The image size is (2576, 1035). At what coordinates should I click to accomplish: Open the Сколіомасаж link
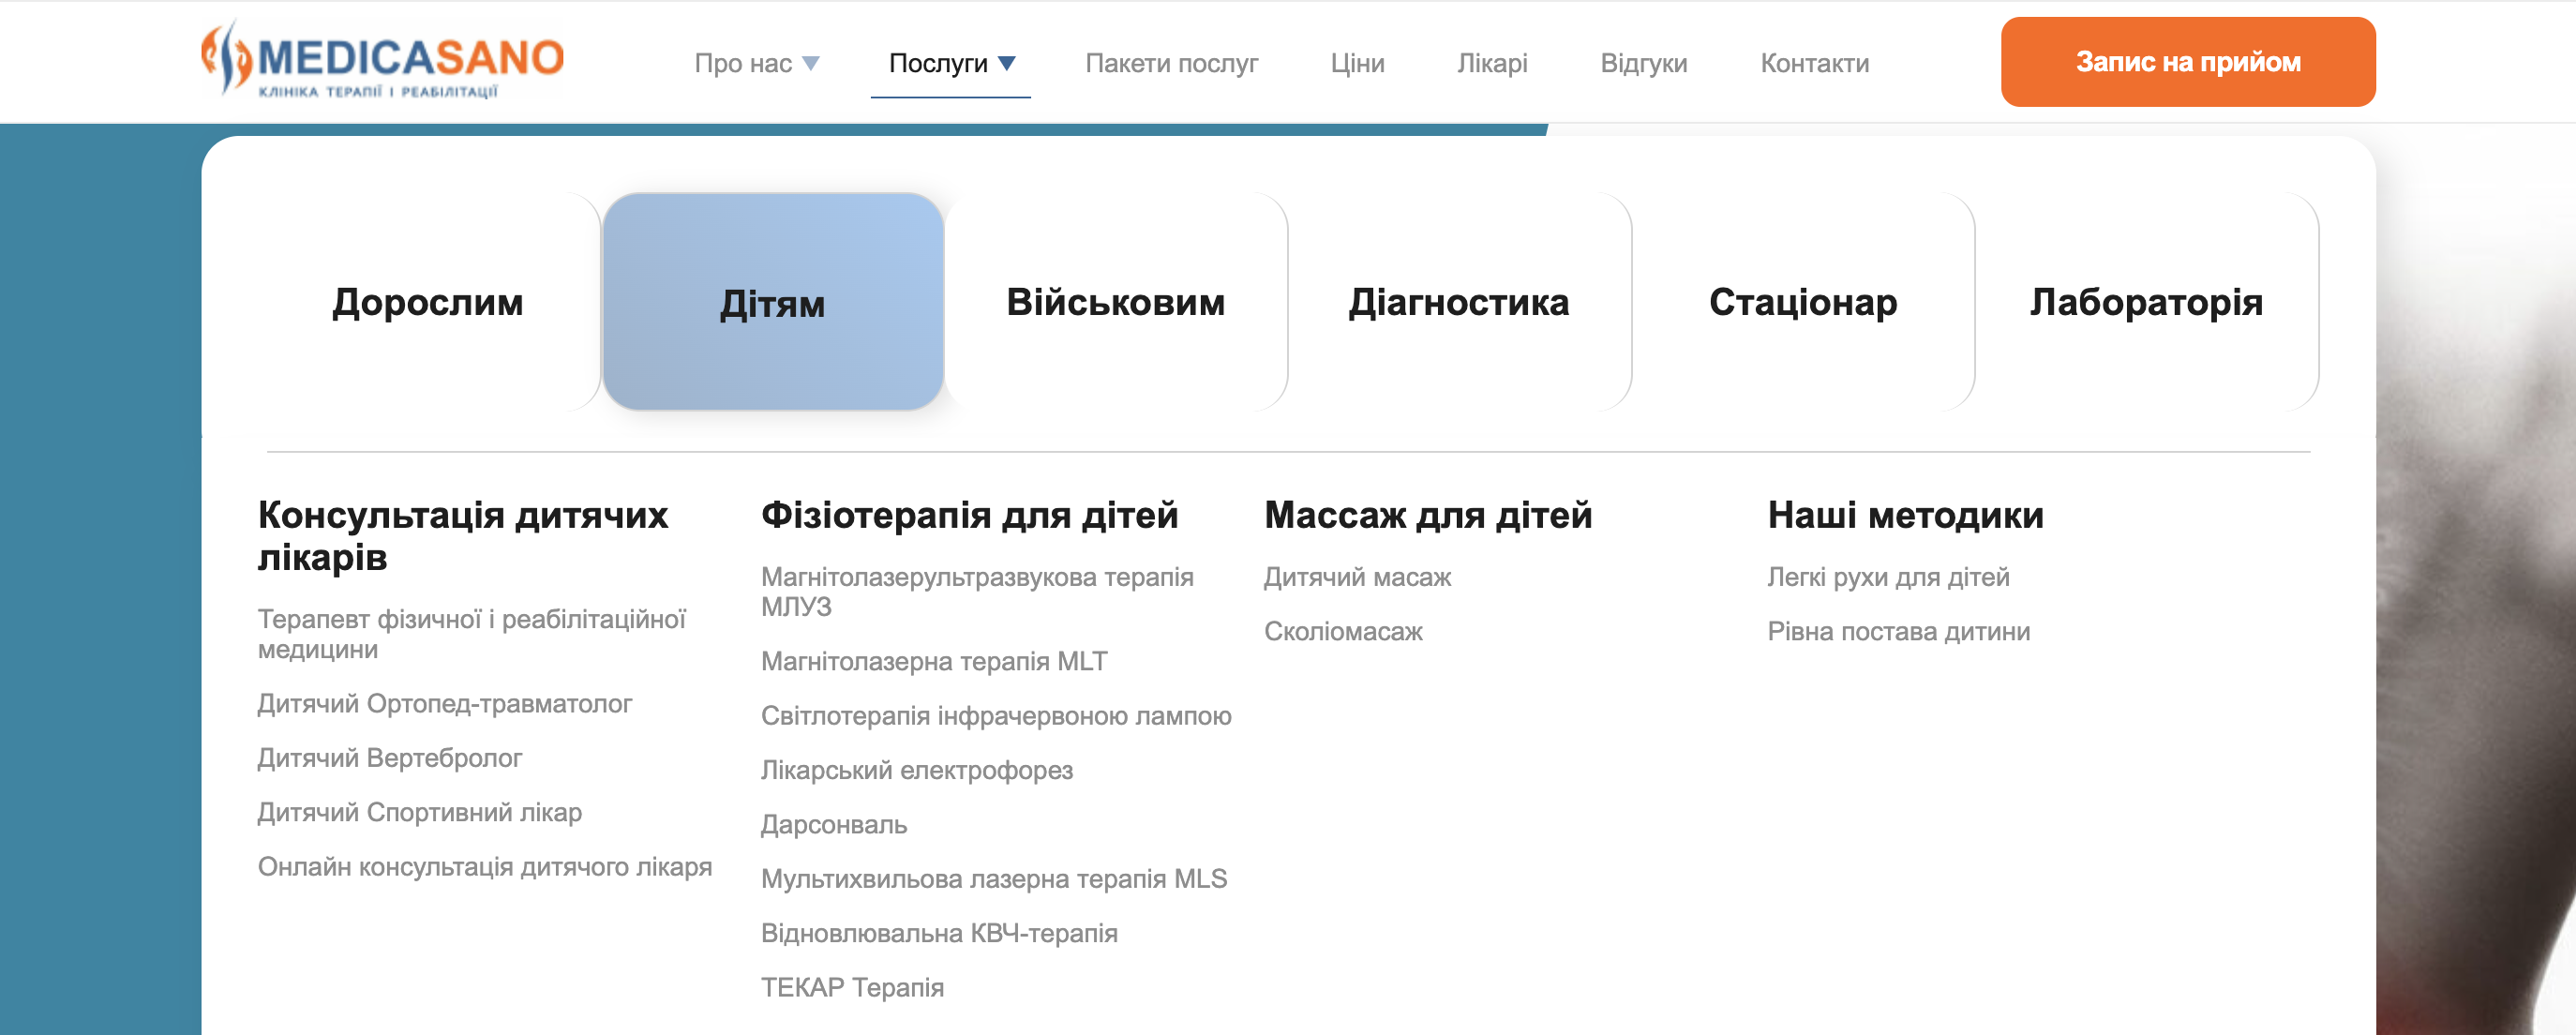pyautogui.click(x=1343, y=632)
